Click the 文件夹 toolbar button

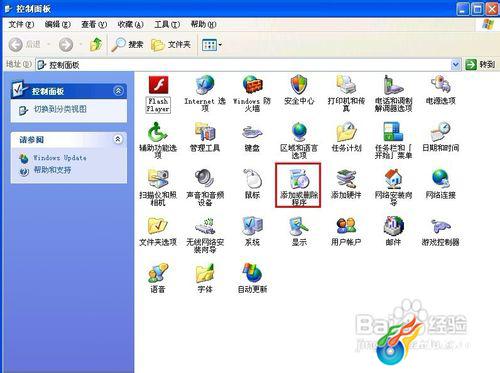(171, 44)
